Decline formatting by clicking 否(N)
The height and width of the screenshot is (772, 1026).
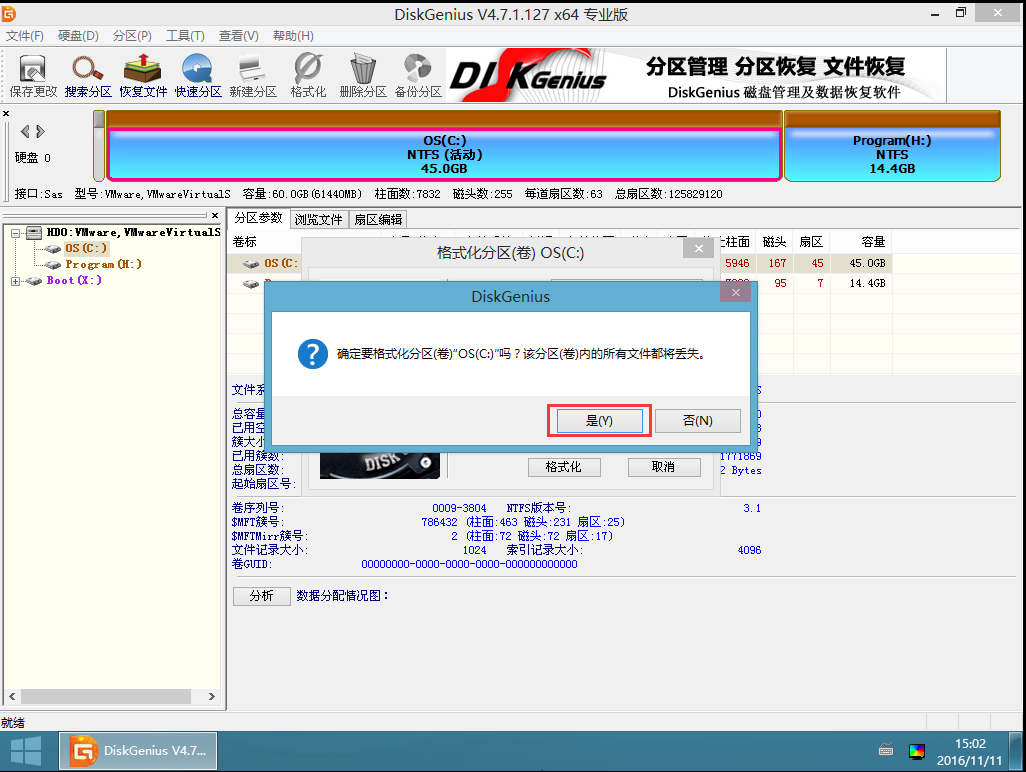coord(698,421)
